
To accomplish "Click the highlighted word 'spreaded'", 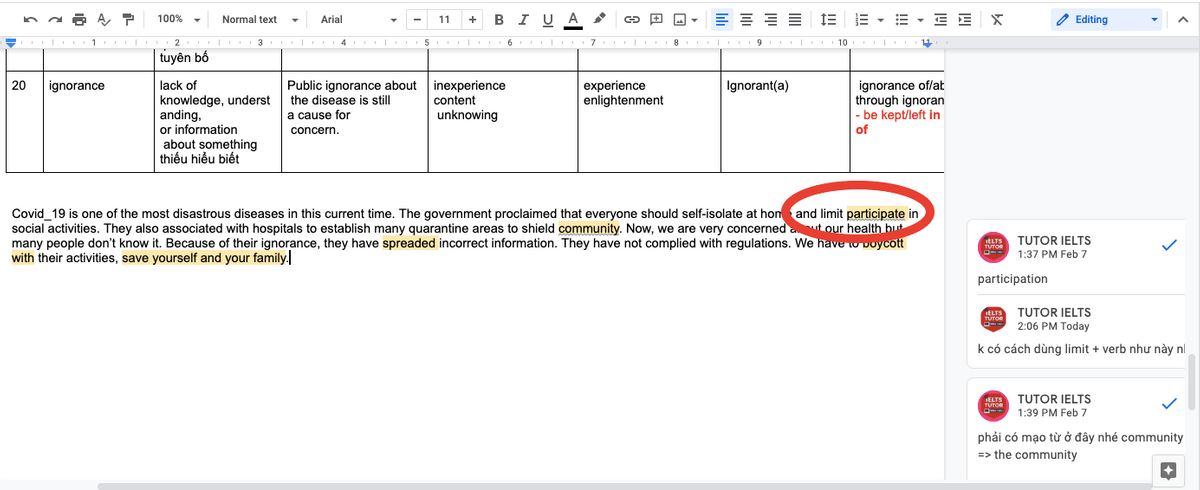I will click(x=410, y=243).
